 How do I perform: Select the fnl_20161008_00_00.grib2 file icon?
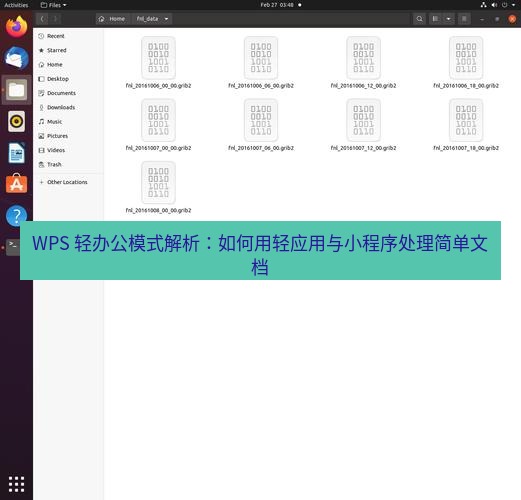(x=158, y=183)
